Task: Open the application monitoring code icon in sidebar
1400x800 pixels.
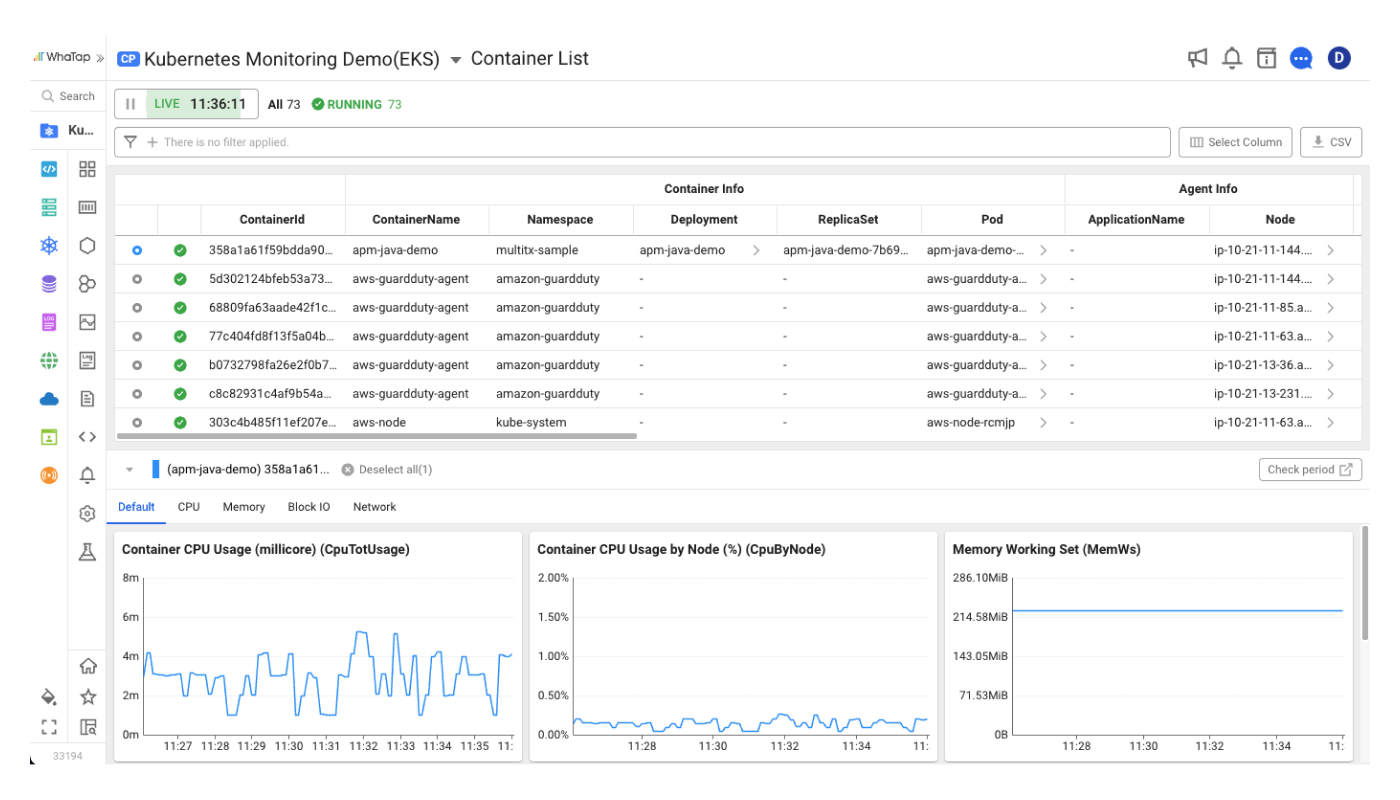Action: point(49,169)
